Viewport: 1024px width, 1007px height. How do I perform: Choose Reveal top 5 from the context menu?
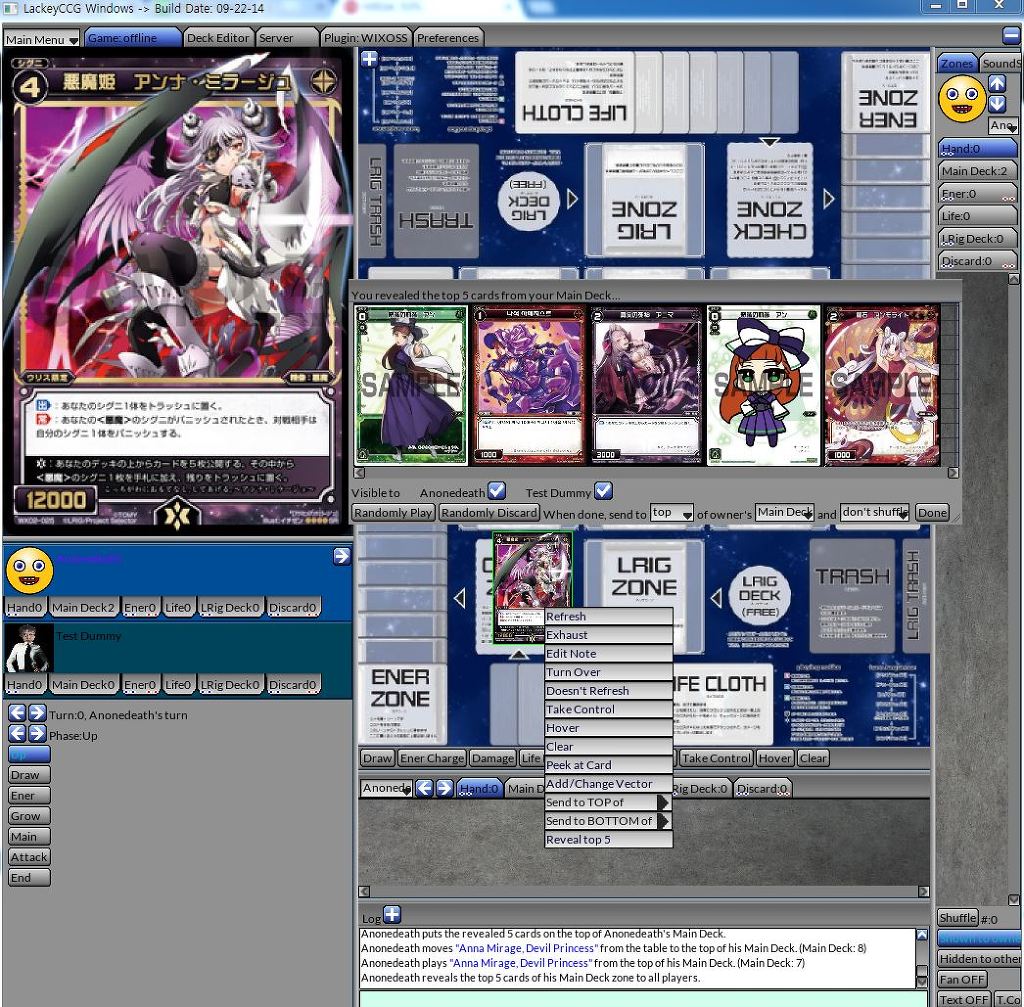pyautogui.click(x=608, y=840)
